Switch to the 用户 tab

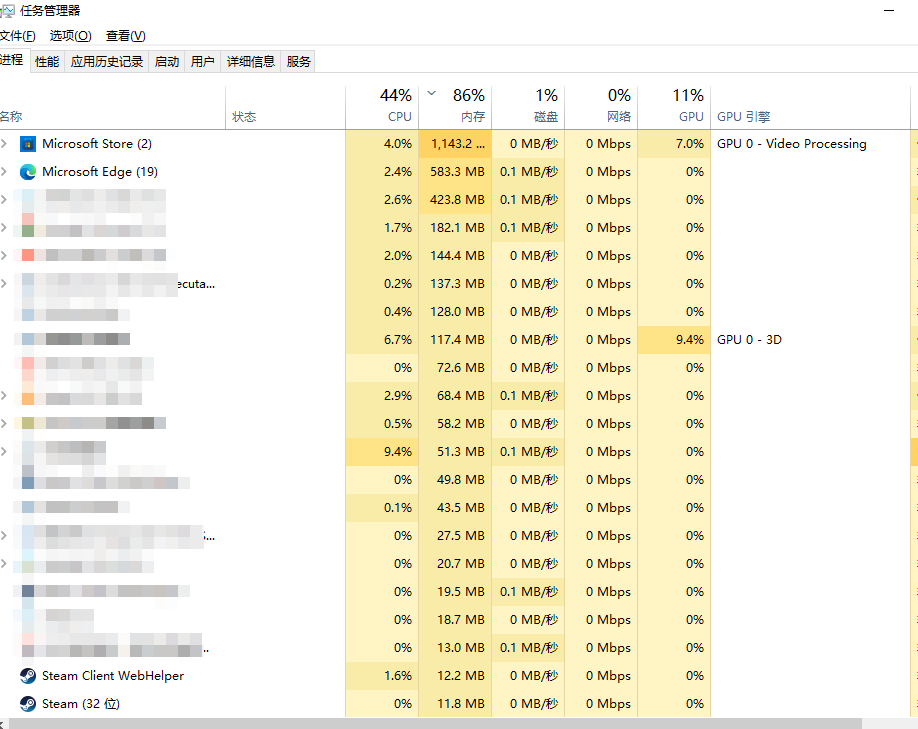click(x=203, y=60)
